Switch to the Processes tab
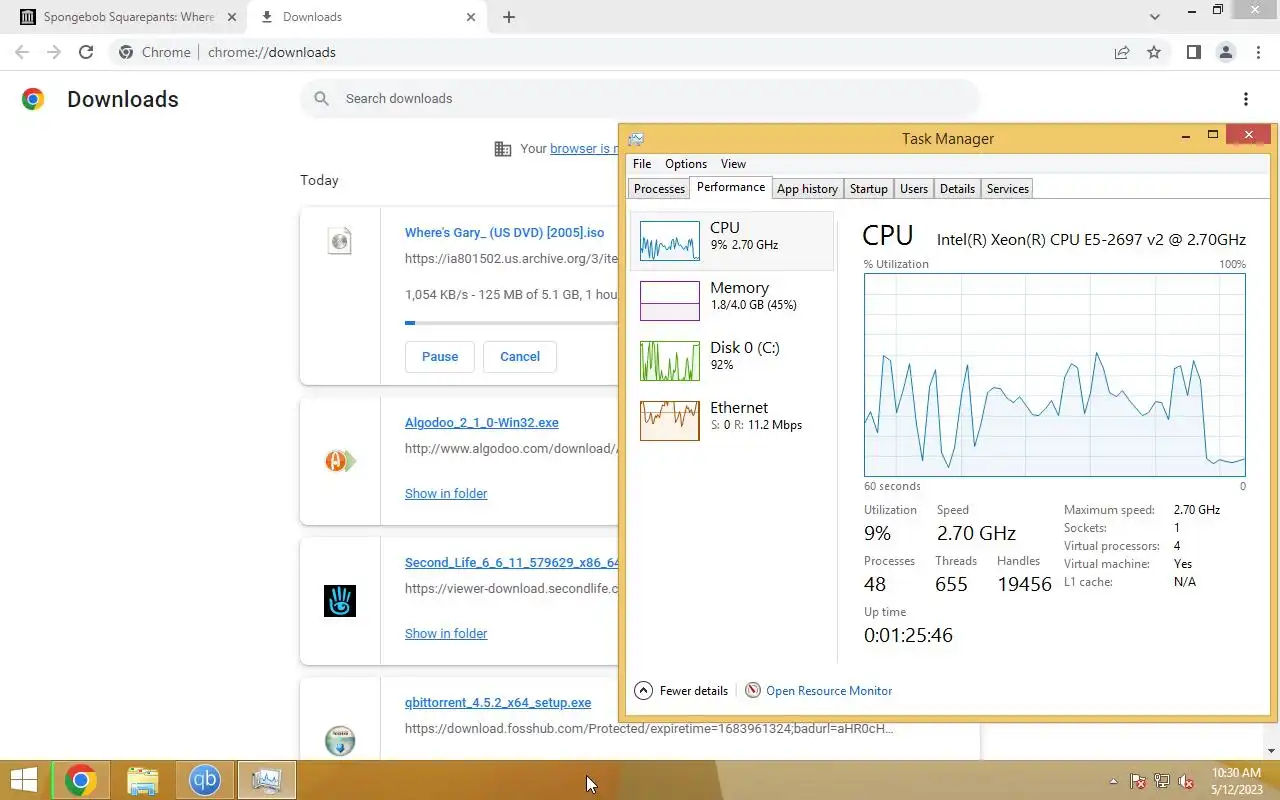The width and height of the screenshot is (1280, 800). point(659,188)
